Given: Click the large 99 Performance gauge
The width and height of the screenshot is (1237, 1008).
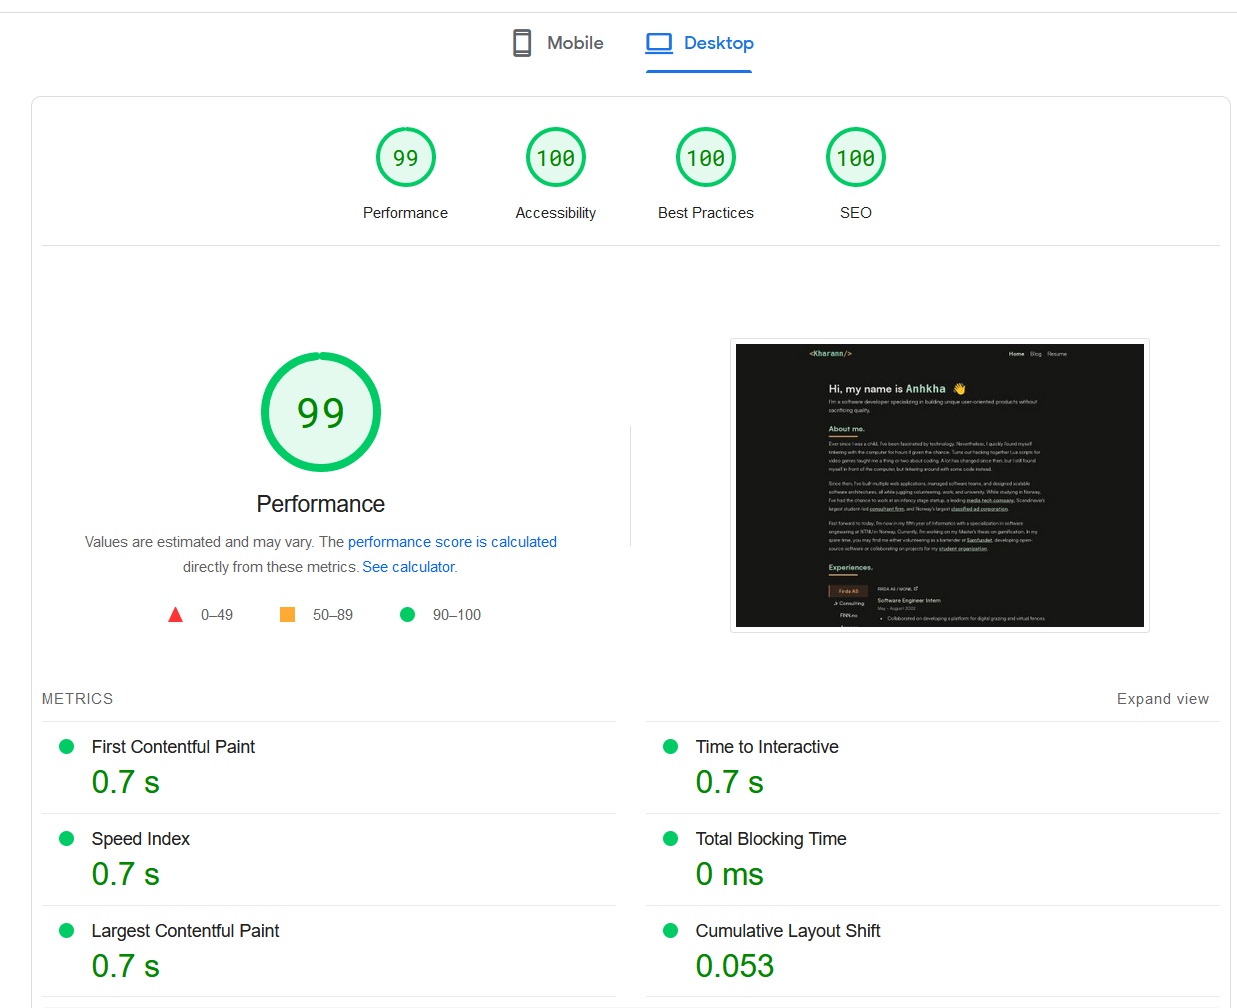Looking at the screenshot, I should coord(320,411).
